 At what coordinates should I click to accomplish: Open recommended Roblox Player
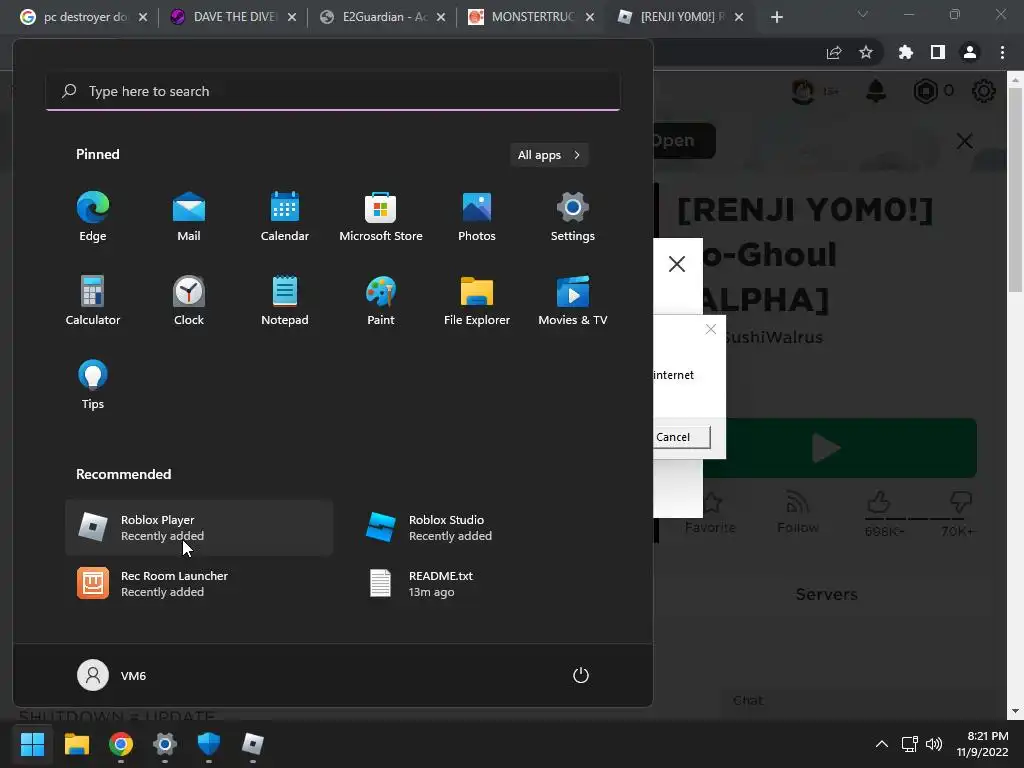coord(199,528)
